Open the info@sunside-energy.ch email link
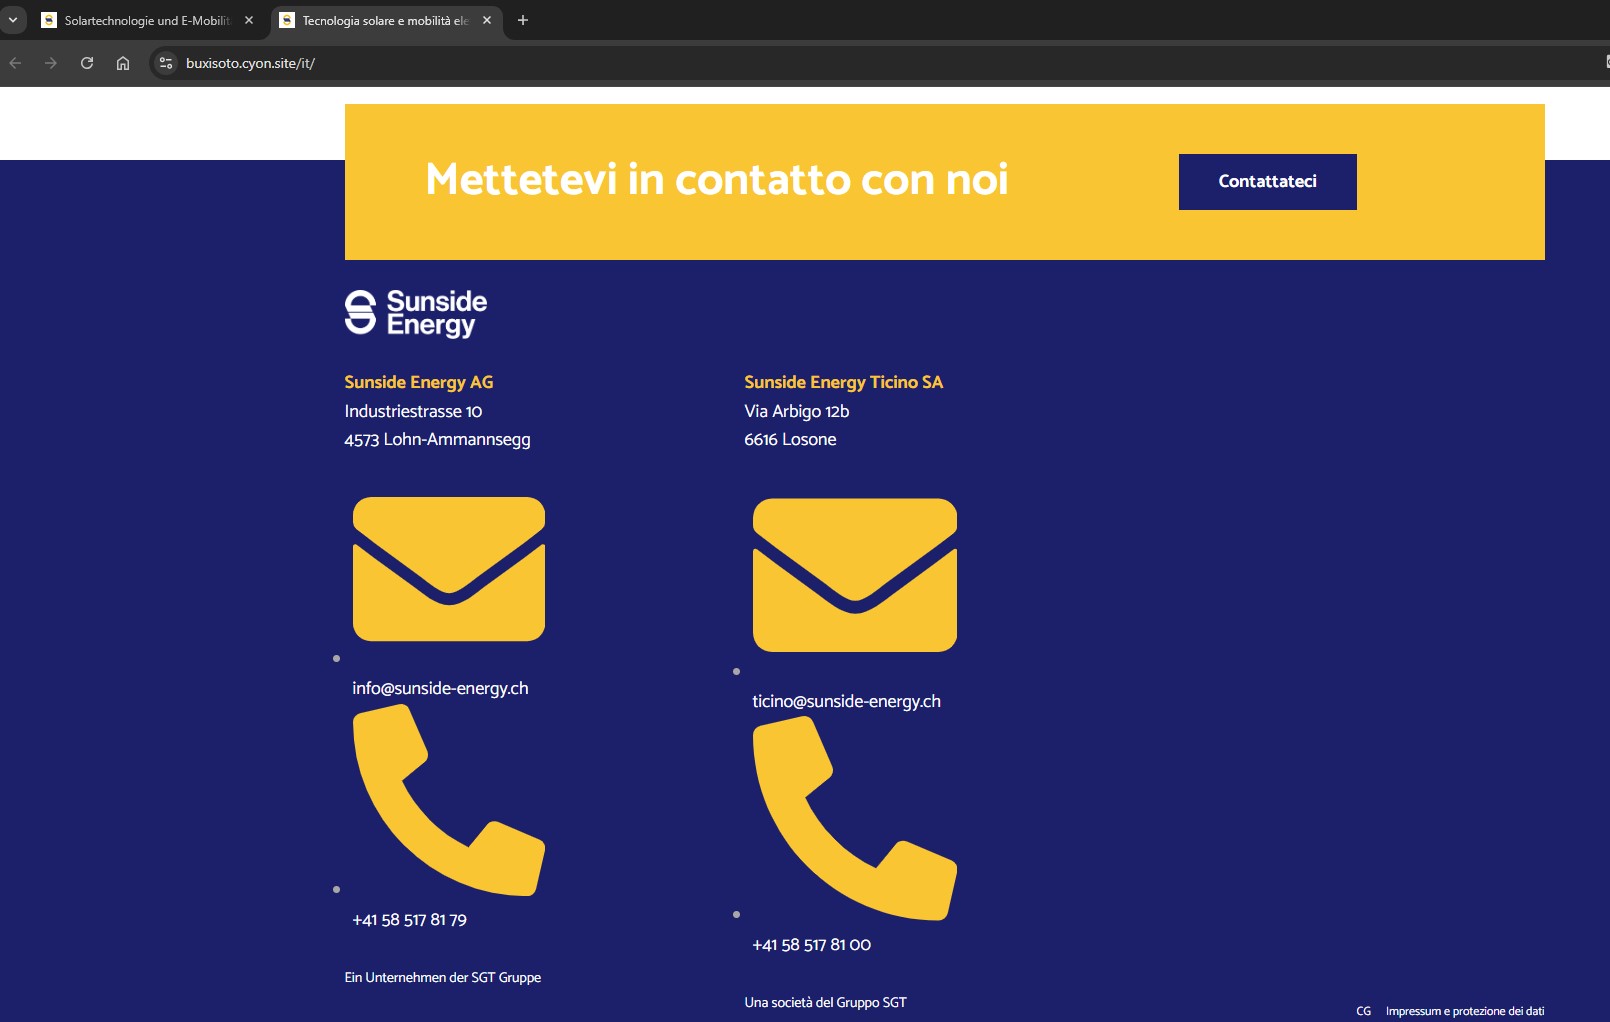This screenshot has height=1022, width=1610. coord(440,688)
